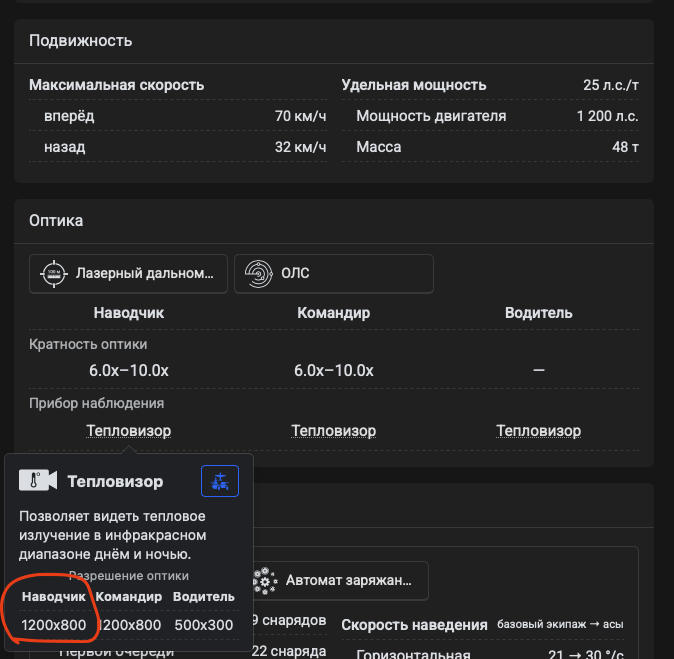Select the Подвижность section heading
Screen dimensions: 674x659
pyautogui.click(x=81, y=41)
